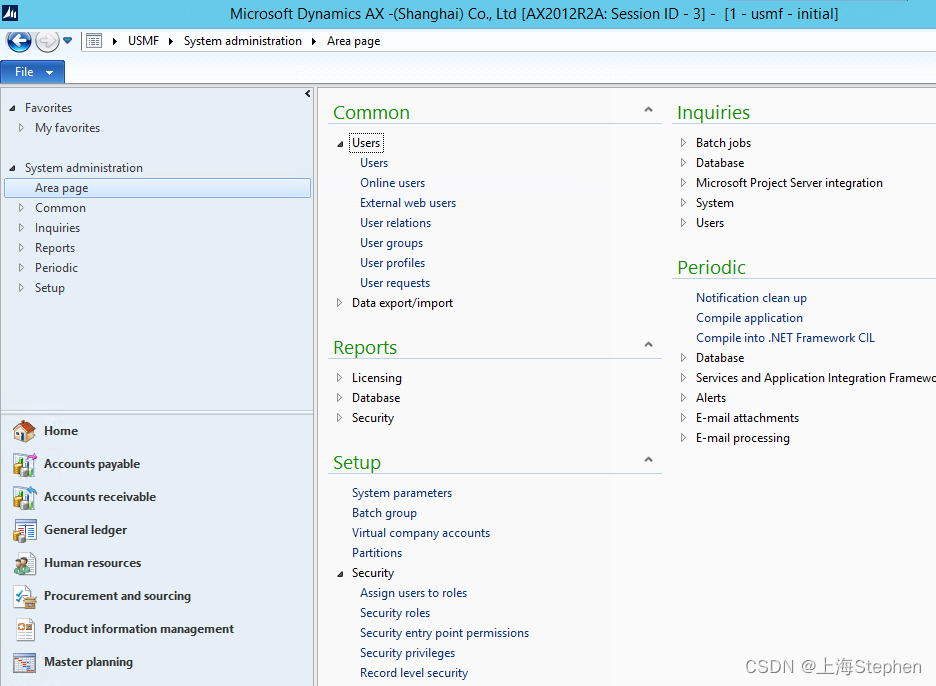This screenshot has height=686, width=936.
Task: Expand Inquiries in the navigation pane
Action: point(21,228)
